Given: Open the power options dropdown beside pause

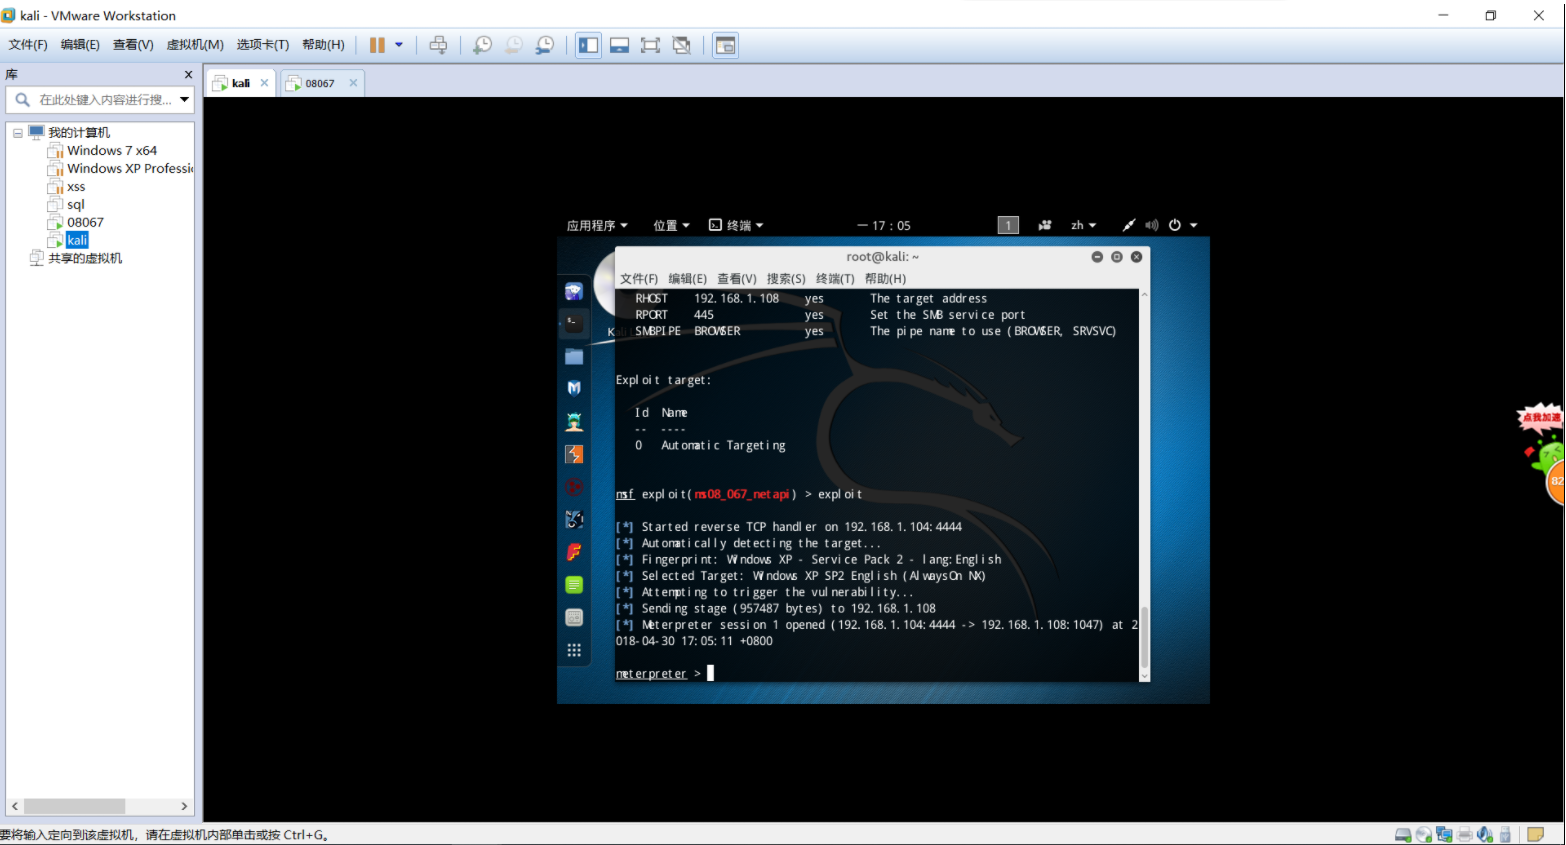Looking at the screenshot, I should coord(399,45).
